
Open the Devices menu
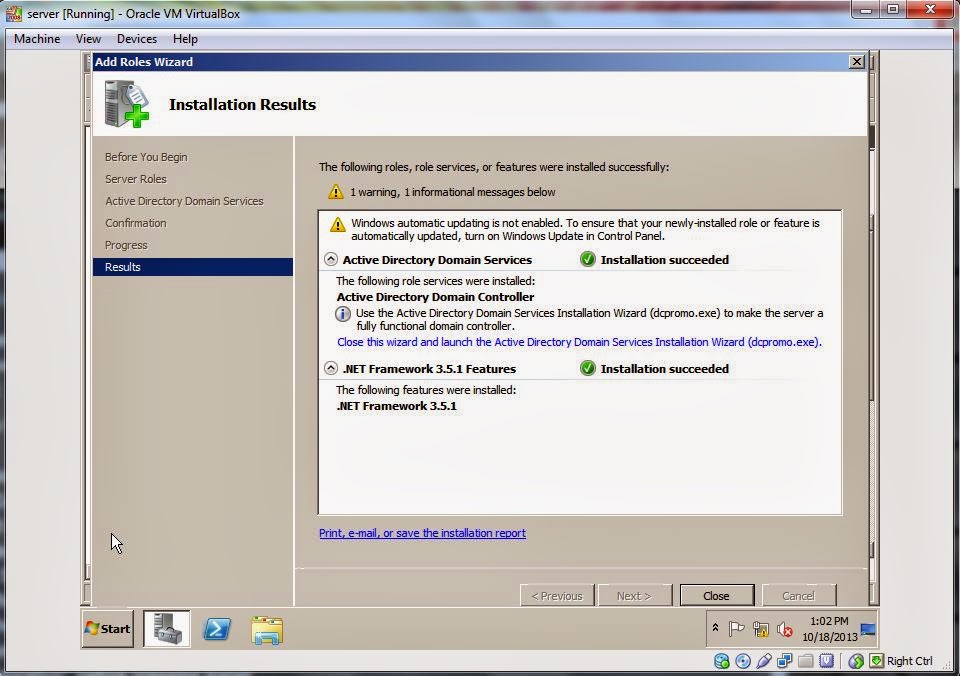[x=137, y=39]
